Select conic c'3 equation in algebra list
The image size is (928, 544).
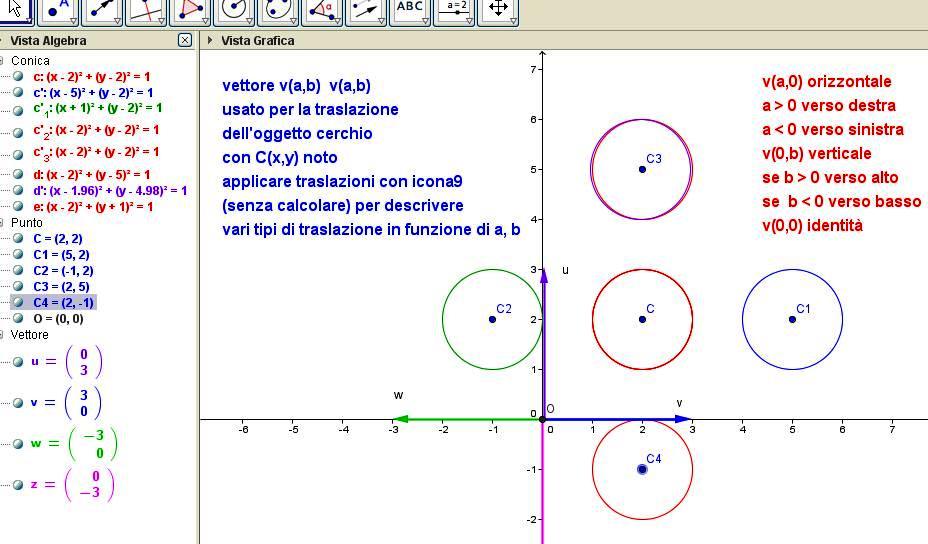(96, 153)
